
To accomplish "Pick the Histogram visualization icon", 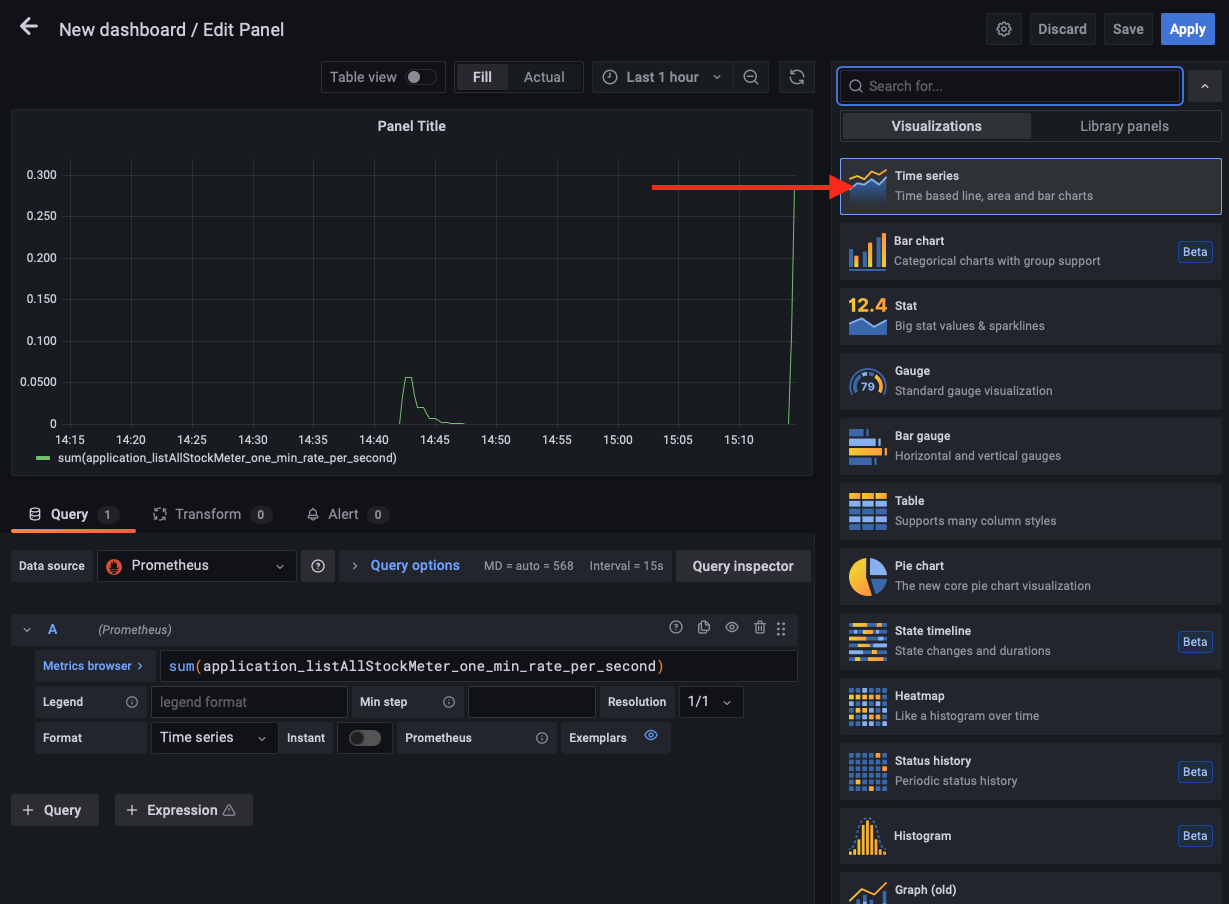I will 868,836.
